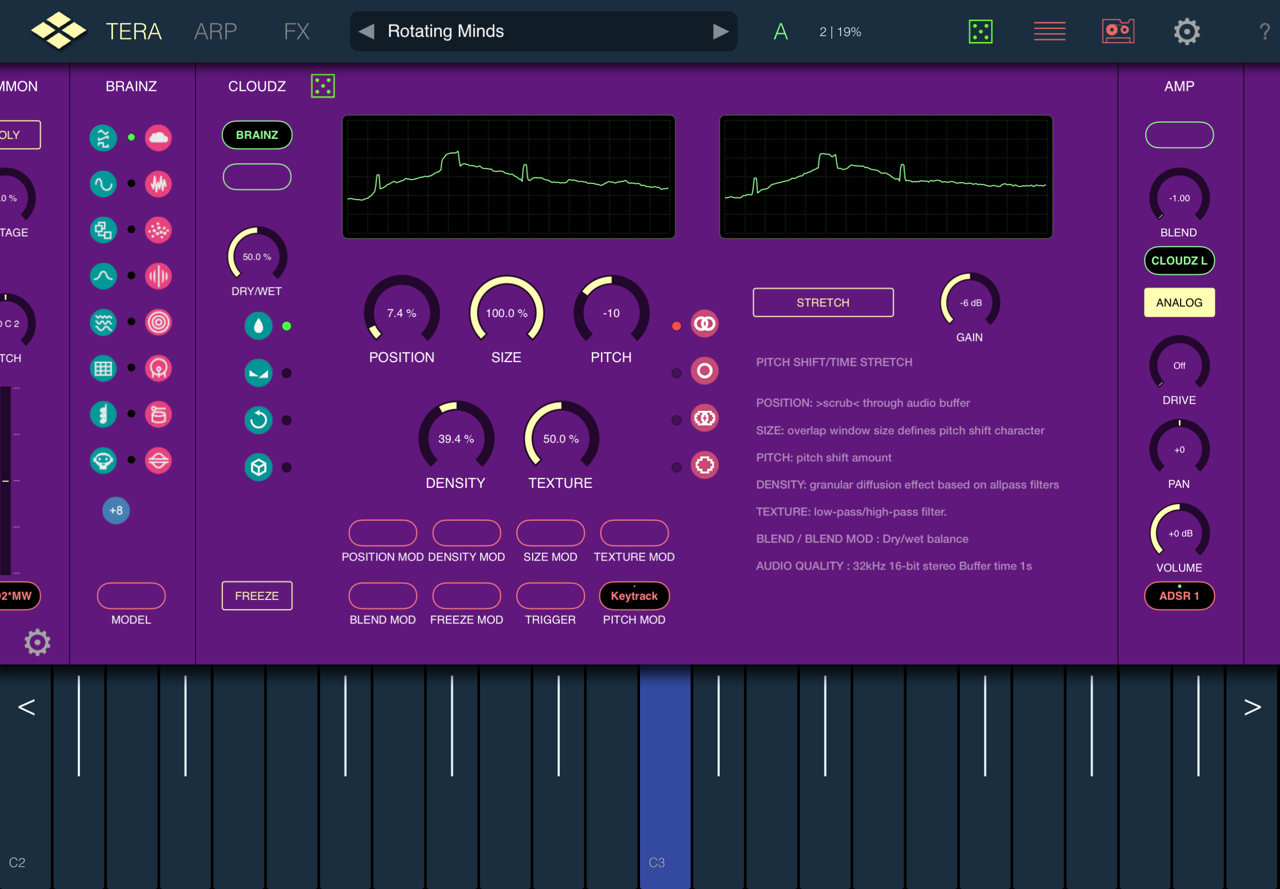This screenshot has height=889, width=1280.
Task: Shift keyboard down with left arrow
Action: click(x=27, y=708)
